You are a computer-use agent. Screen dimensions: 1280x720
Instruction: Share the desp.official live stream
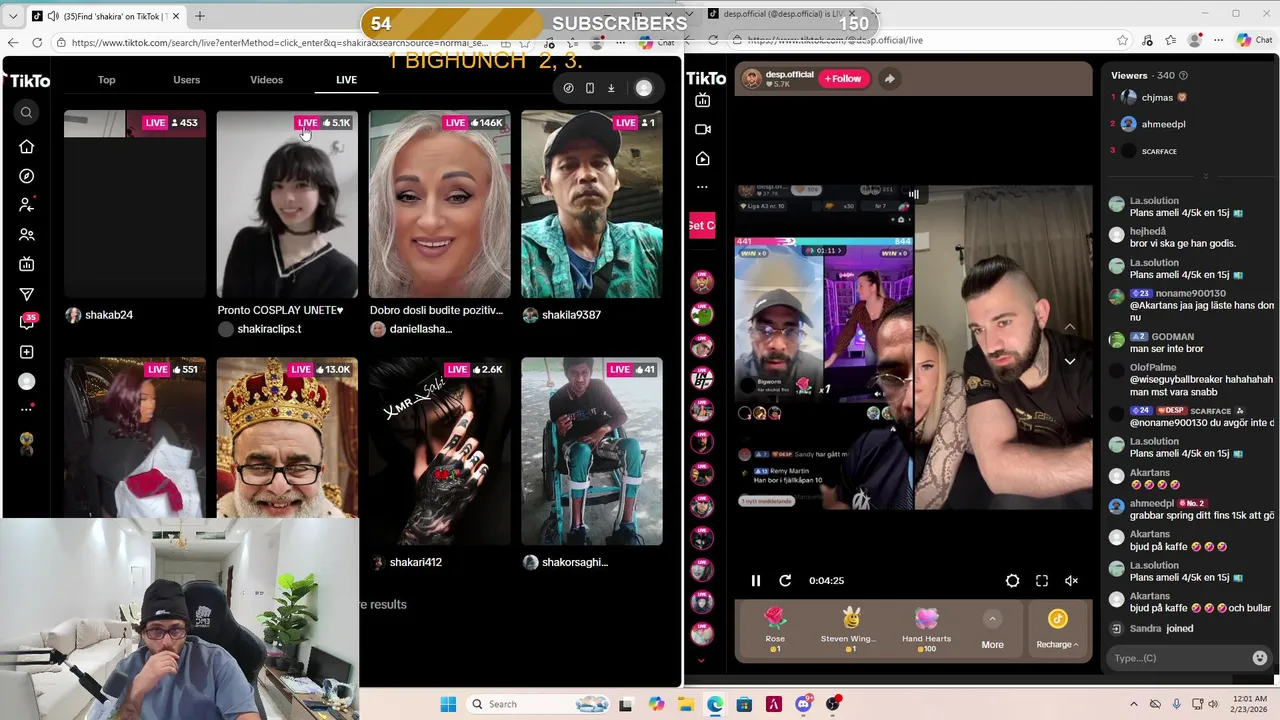889,79
